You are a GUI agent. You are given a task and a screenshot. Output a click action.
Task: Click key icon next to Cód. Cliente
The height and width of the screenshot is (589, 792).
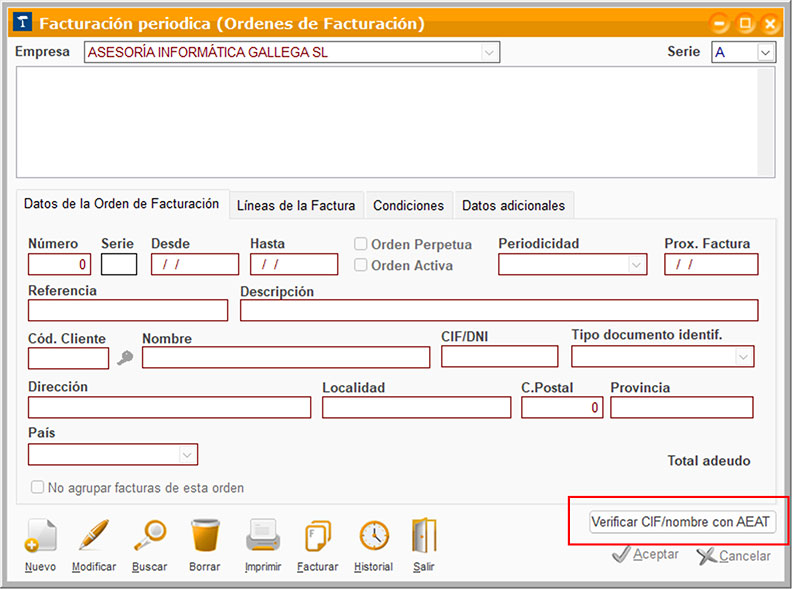[124, 358]
